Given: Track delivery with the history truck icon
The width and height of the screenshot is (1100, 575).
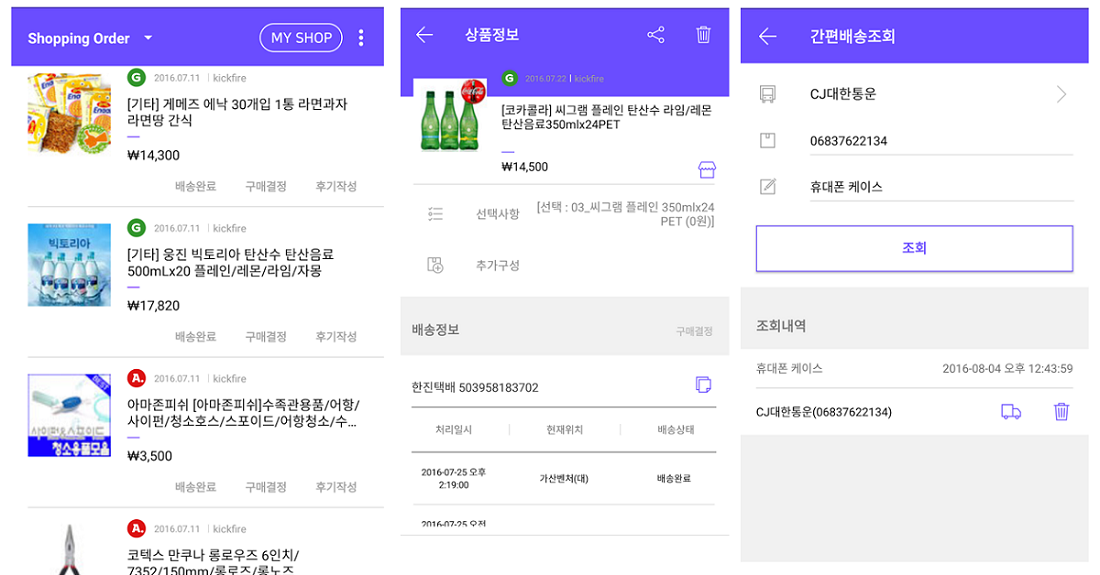Looking at the screenshot, I should pos(1010,412).
